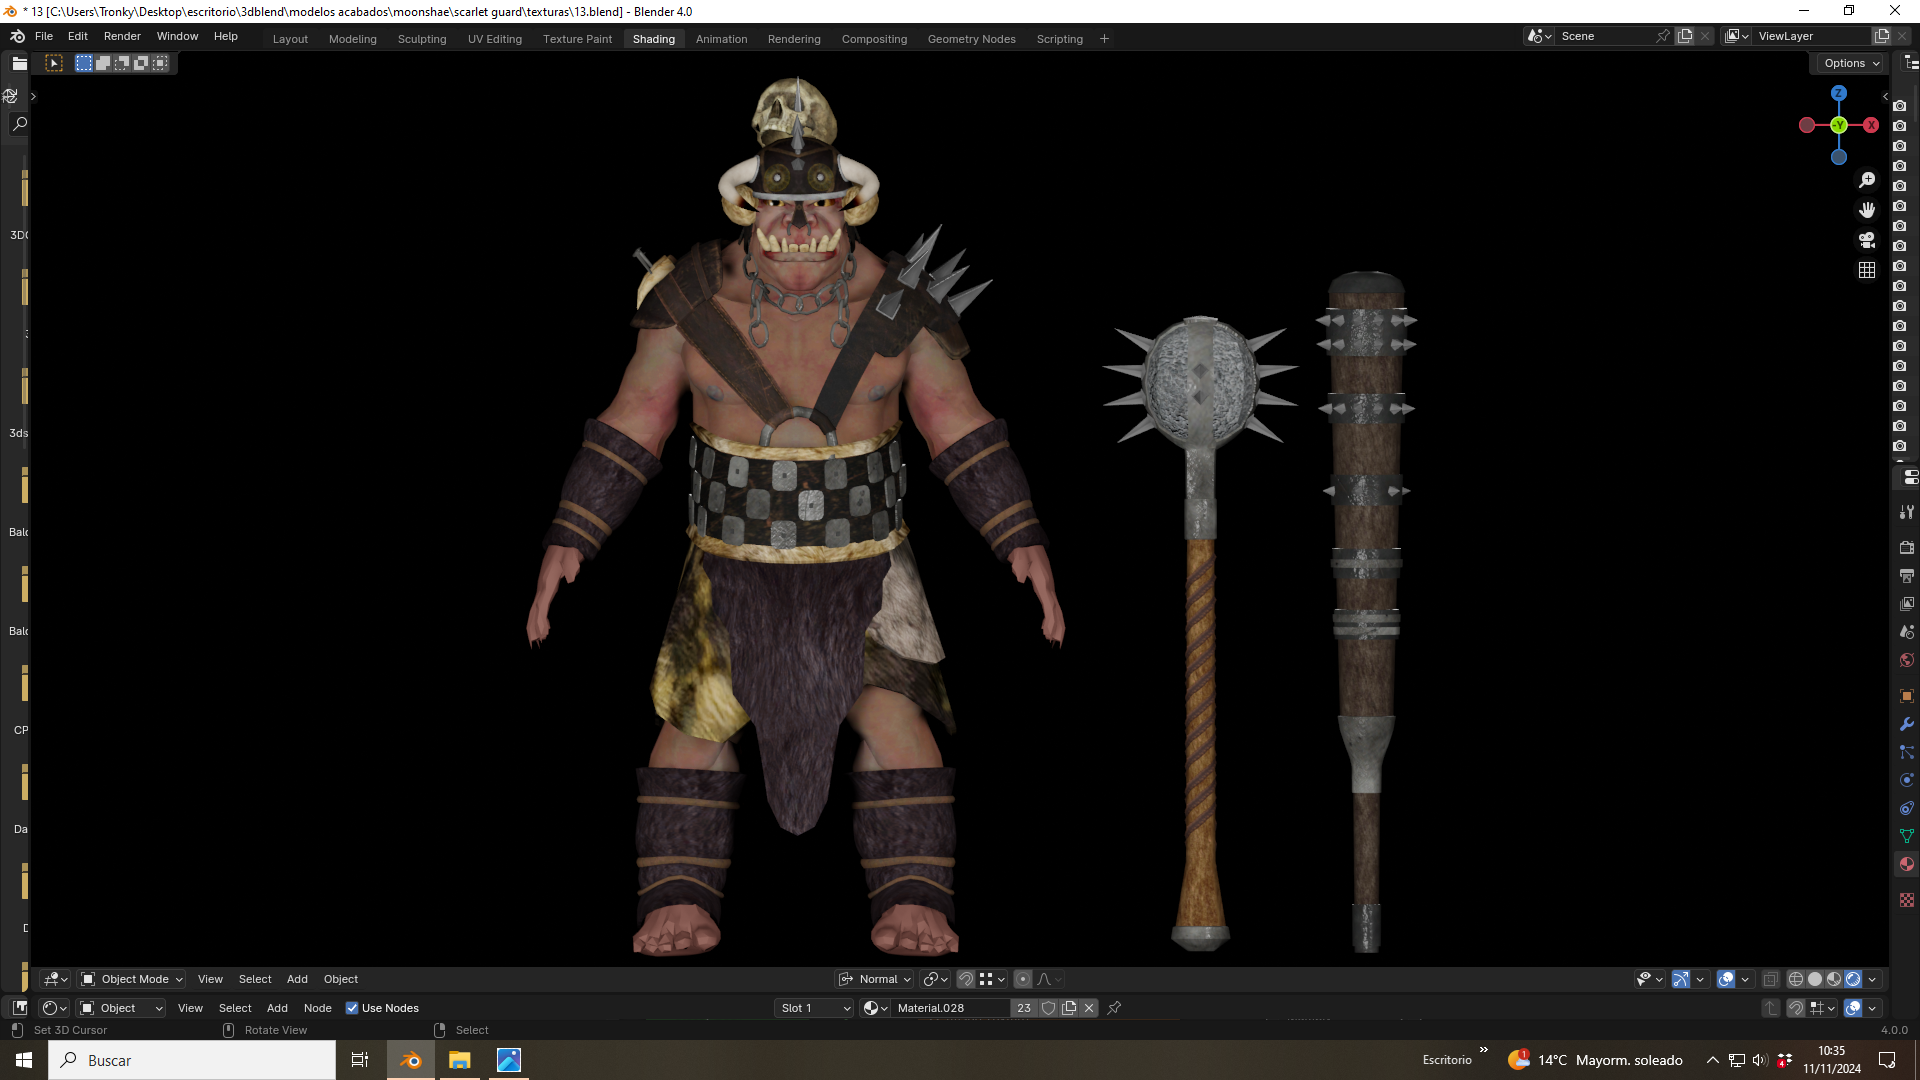Toggle fake user shield for Material.028
Image resolution: width=1920 pixels, height=1080 pixels.
(1048, 1008)
